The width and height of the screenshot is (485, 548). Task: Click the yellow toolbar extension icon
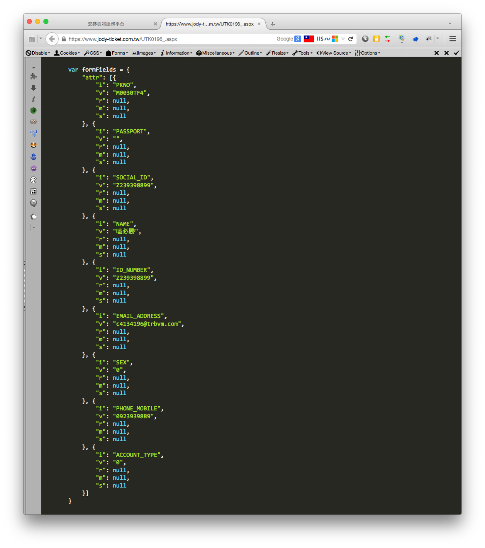[x=376, y=39]
